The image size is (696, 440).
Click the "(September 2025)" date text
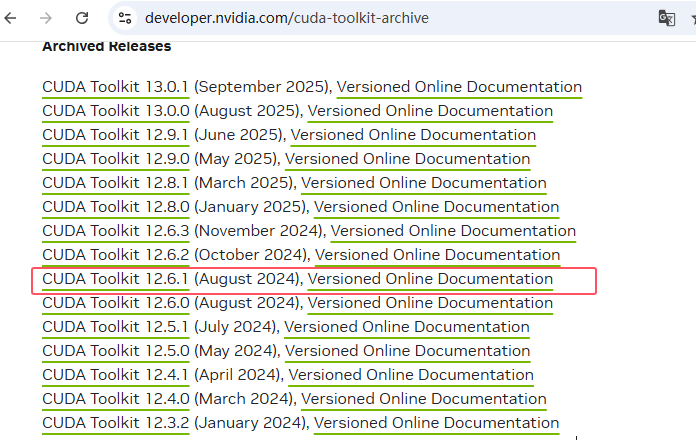pyautogui.click(x=261, y=87)
